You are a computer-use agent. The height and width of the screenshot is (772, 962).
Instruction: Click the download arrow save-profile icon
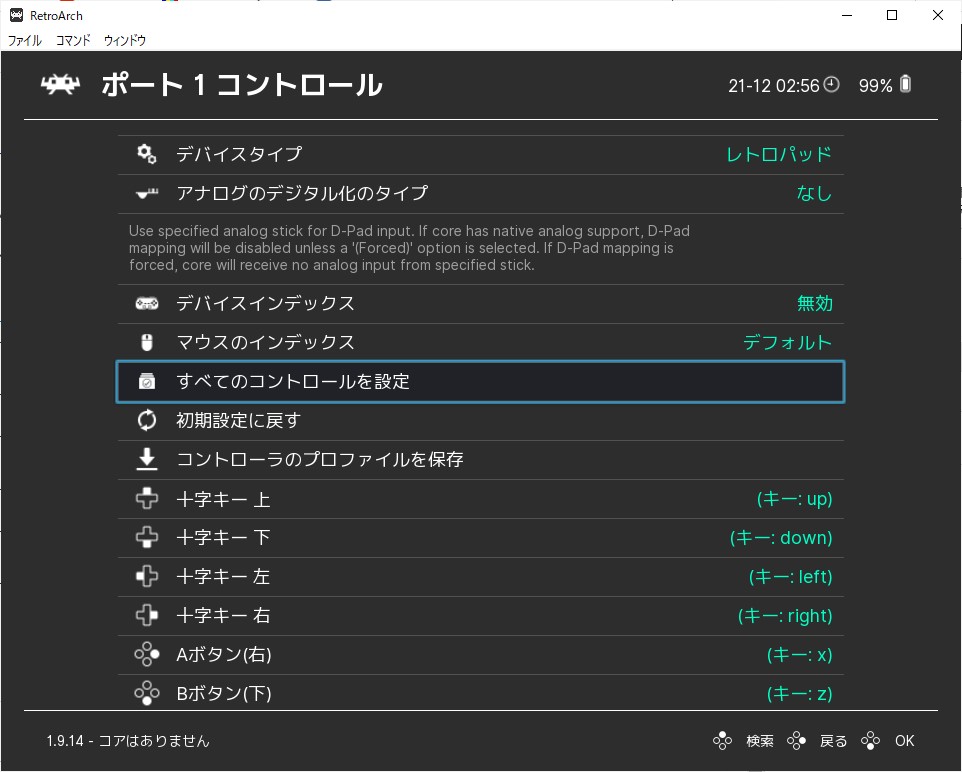(147, 459)
